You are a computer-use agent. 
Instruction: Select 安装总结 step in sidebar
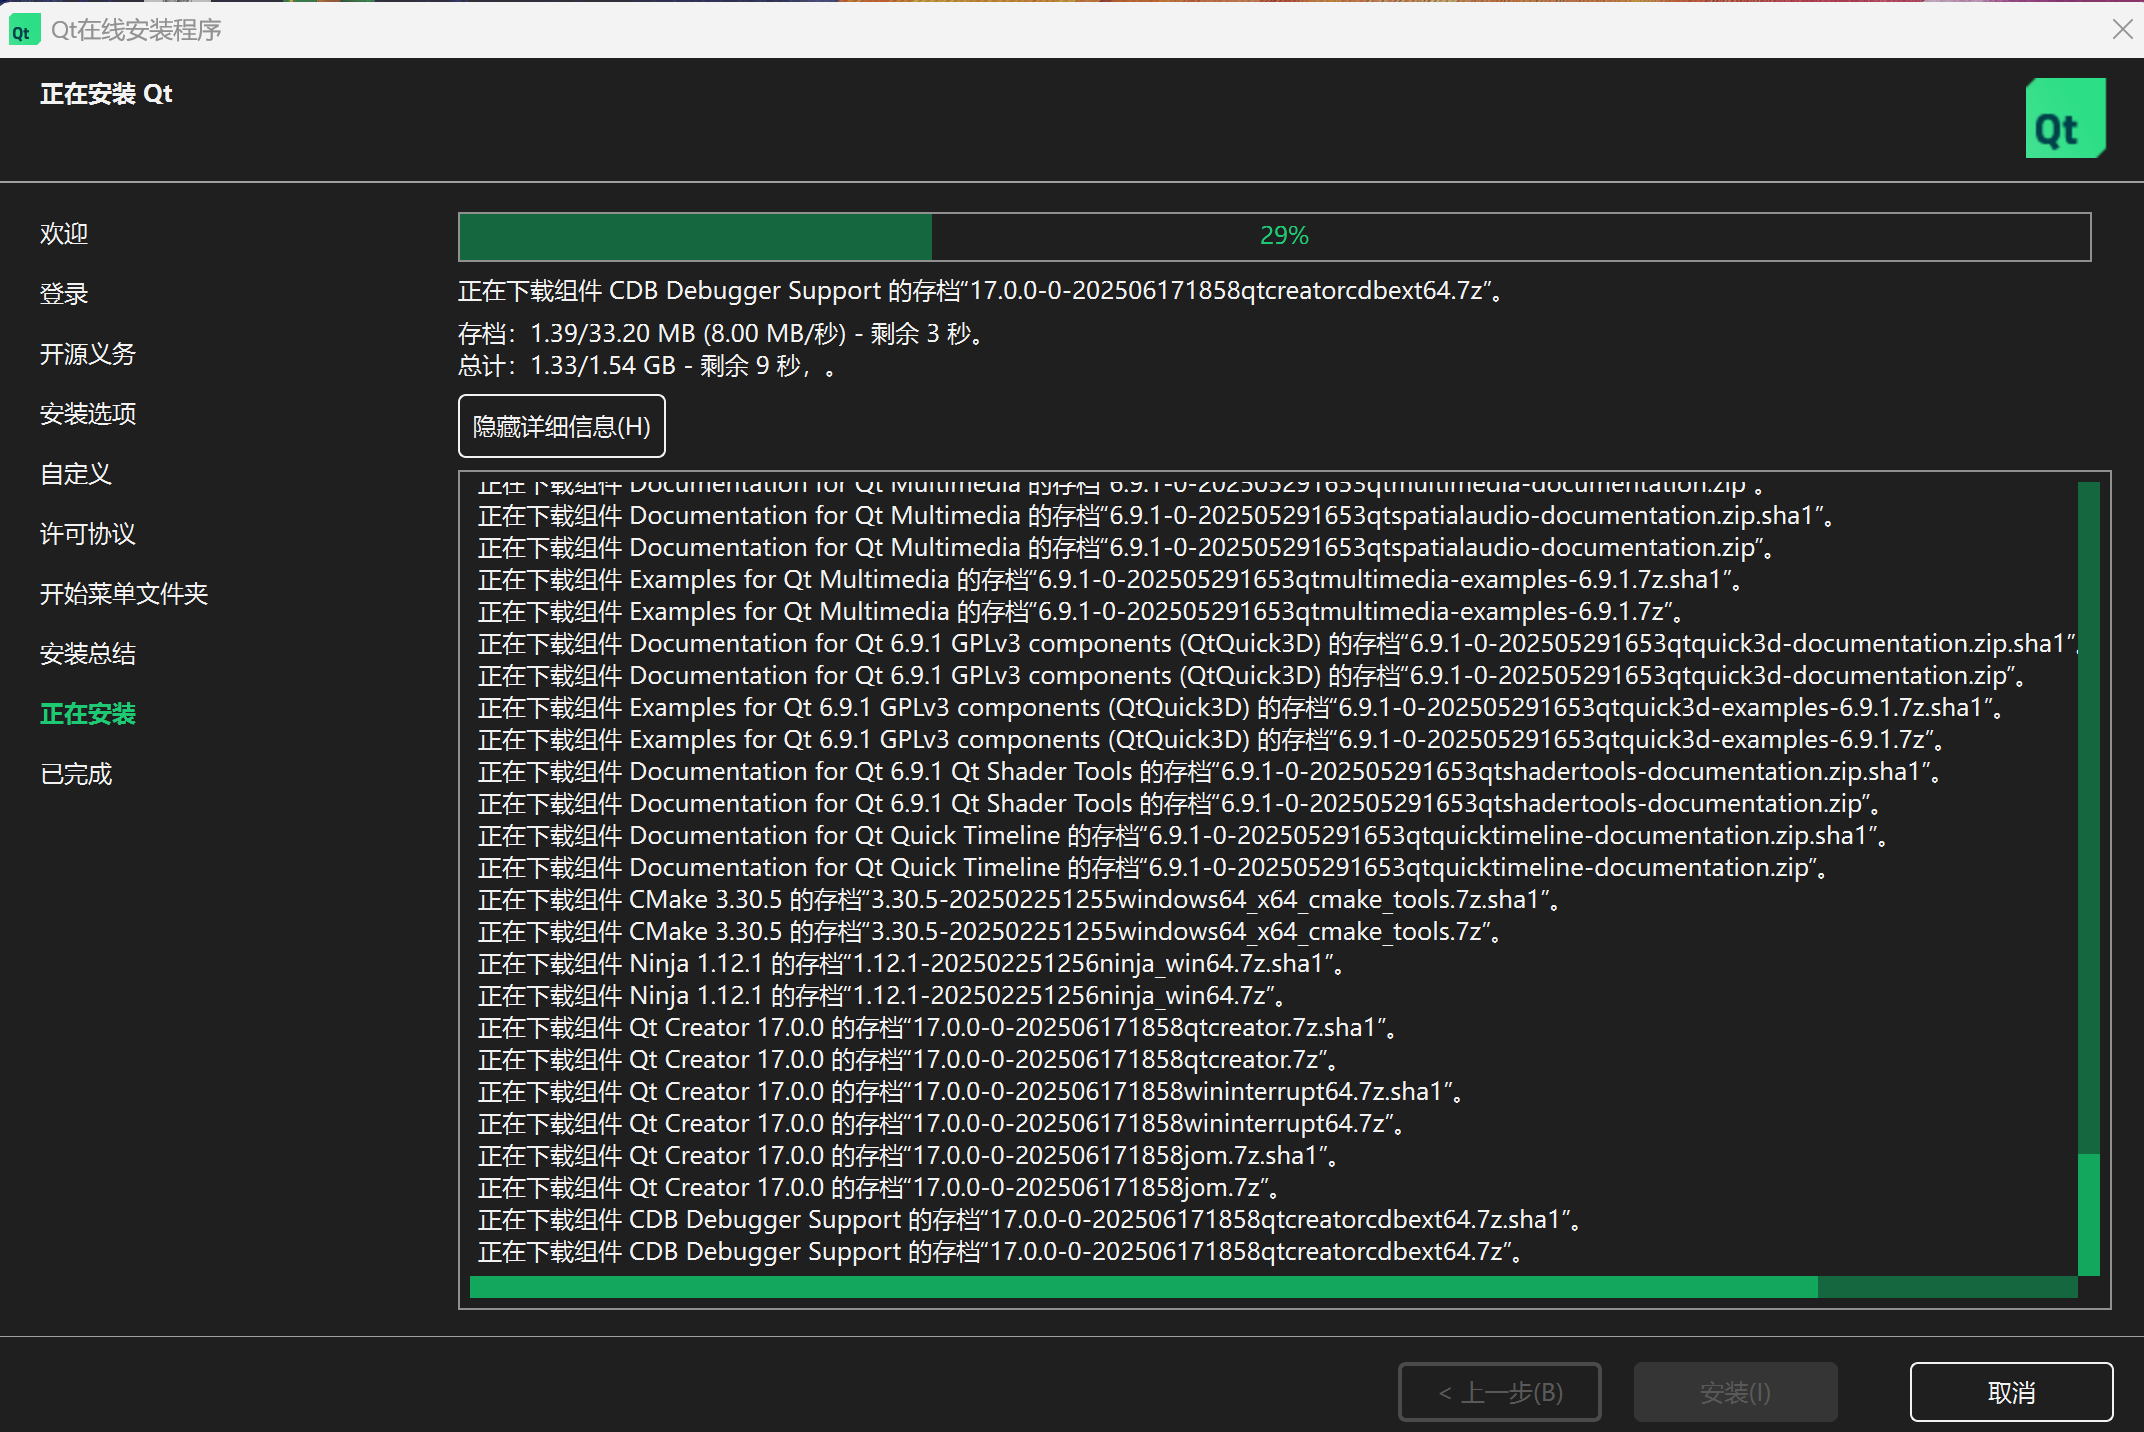pos(87,653)
